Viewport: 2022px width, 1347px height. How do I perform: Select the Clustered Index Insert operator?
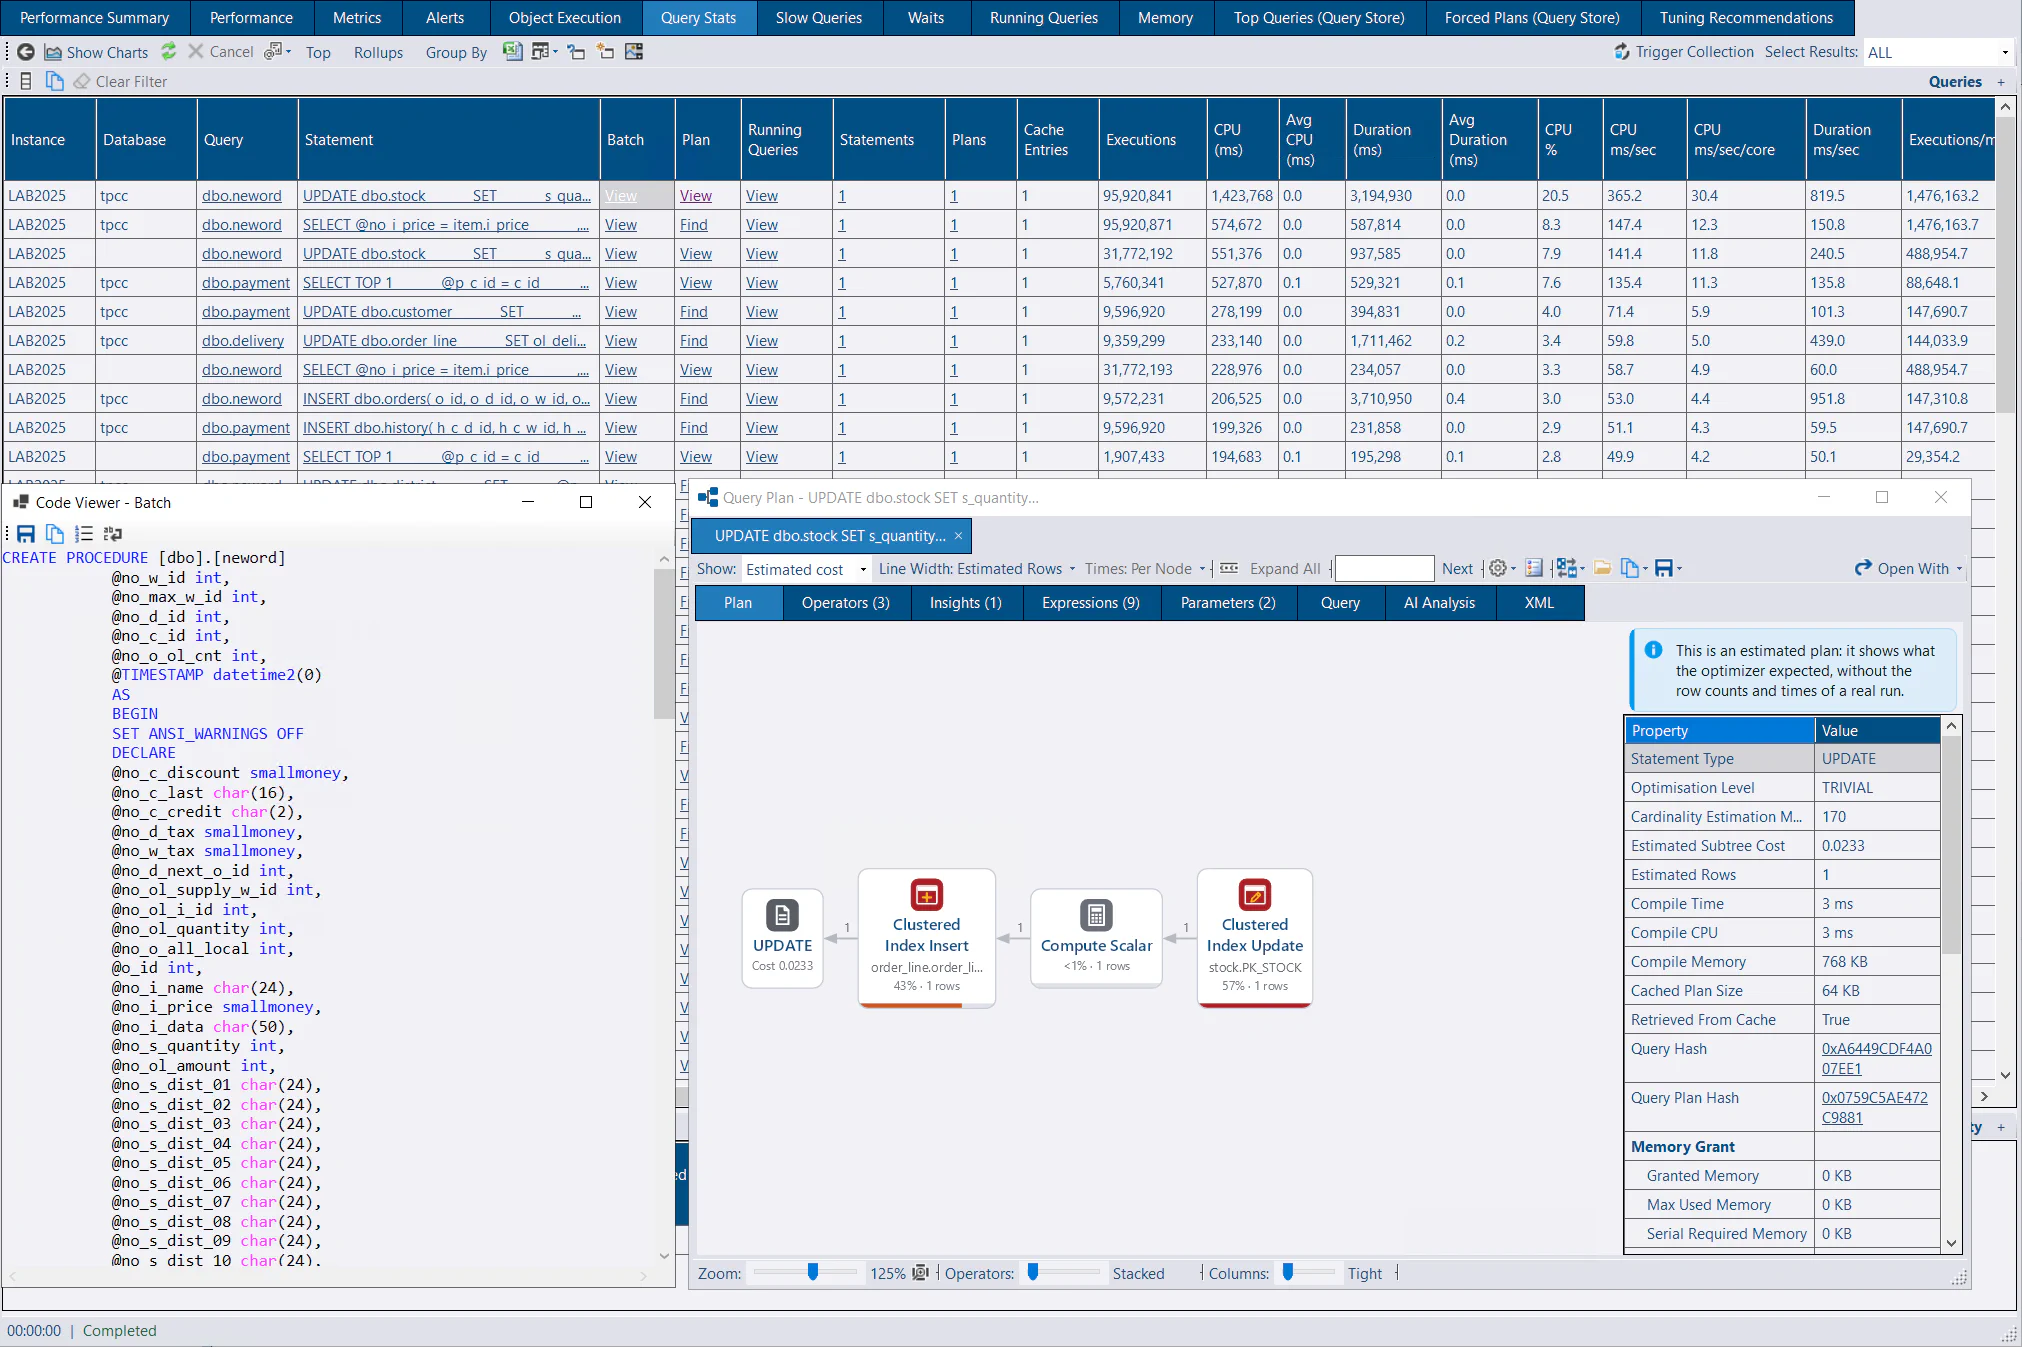(927, 937)
